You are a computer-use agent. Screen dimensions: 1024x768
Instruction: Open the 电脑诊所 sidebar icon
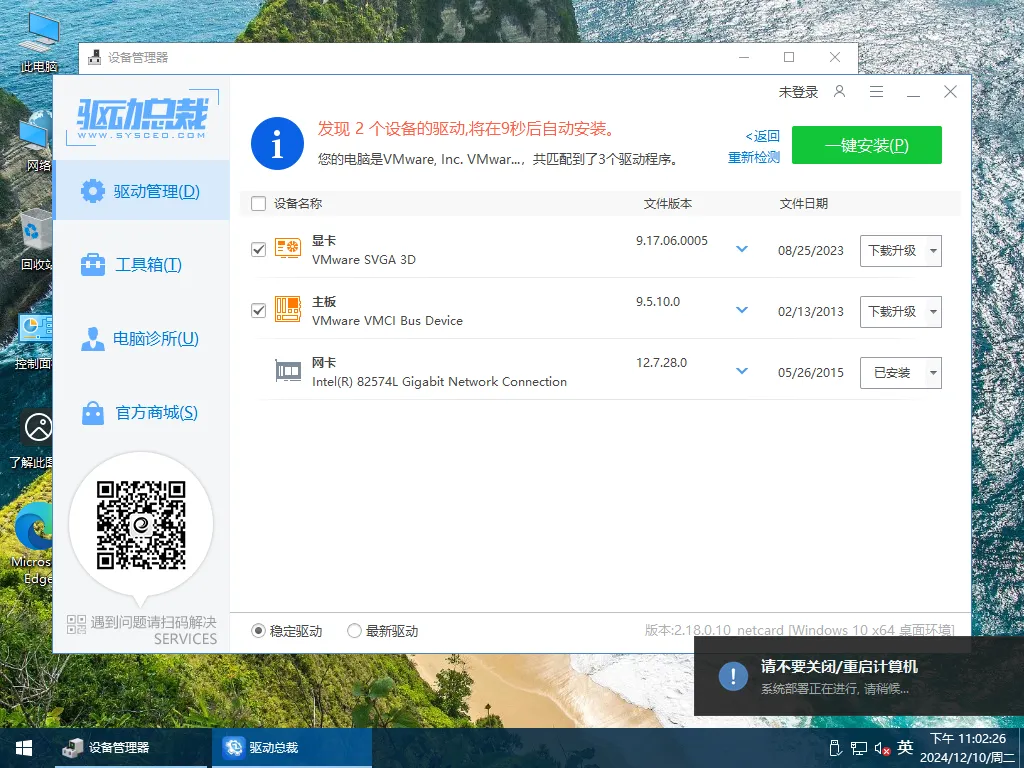click(141, 339)
